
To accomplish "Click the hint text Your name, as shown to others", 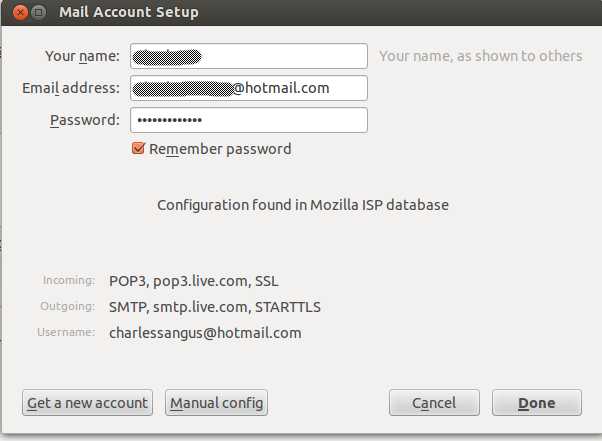I will coord(481,56).
